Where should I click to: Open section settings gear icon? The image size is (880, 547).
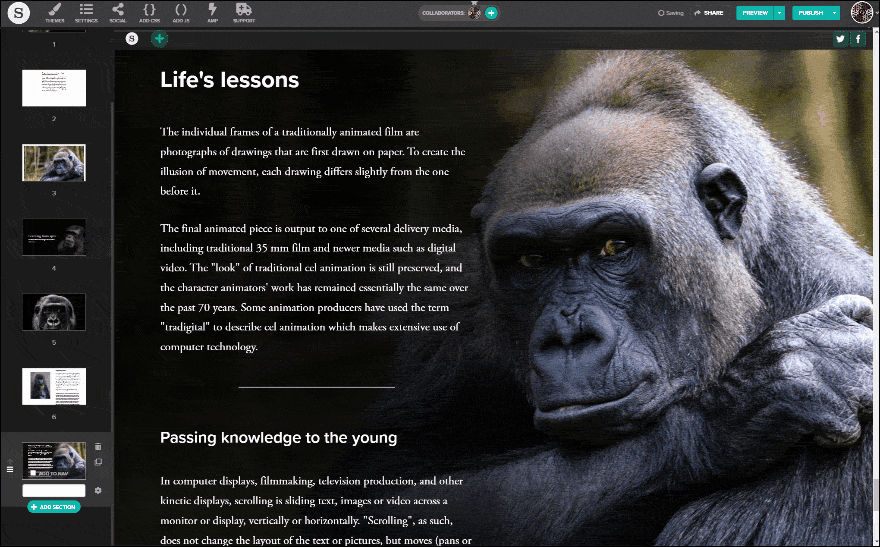[98, 491]
